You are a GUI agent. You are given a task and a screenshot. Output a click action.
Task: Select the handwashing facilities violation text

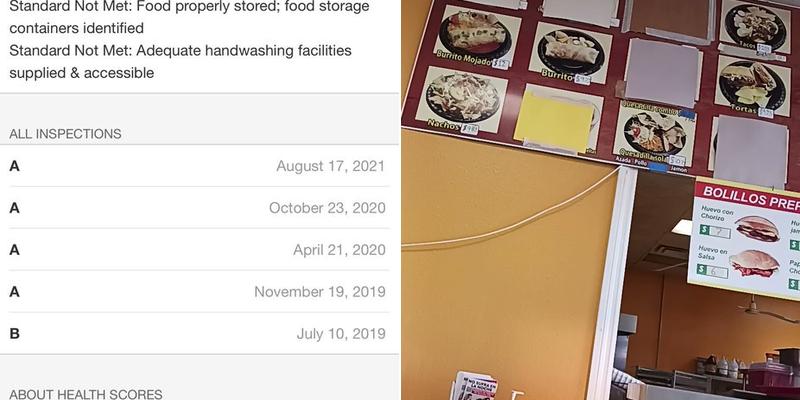pyautogui.click(x=180, y=62)
